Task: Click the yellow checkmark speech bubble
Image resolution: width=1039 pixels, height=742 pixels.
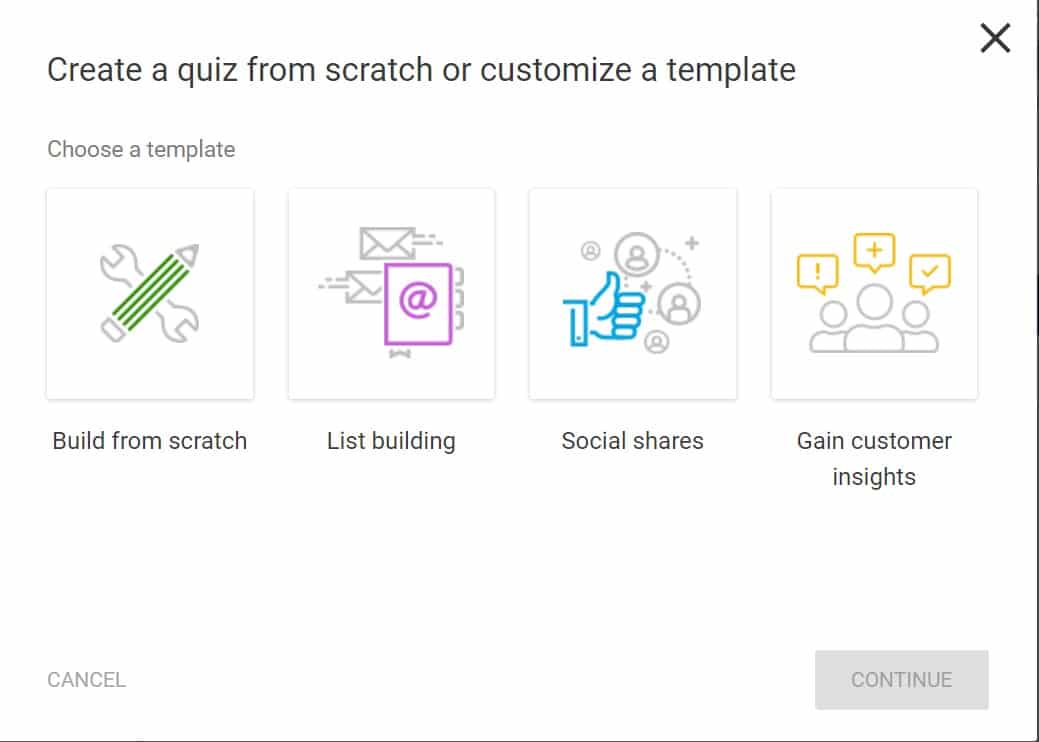Action: pos(930,274)
